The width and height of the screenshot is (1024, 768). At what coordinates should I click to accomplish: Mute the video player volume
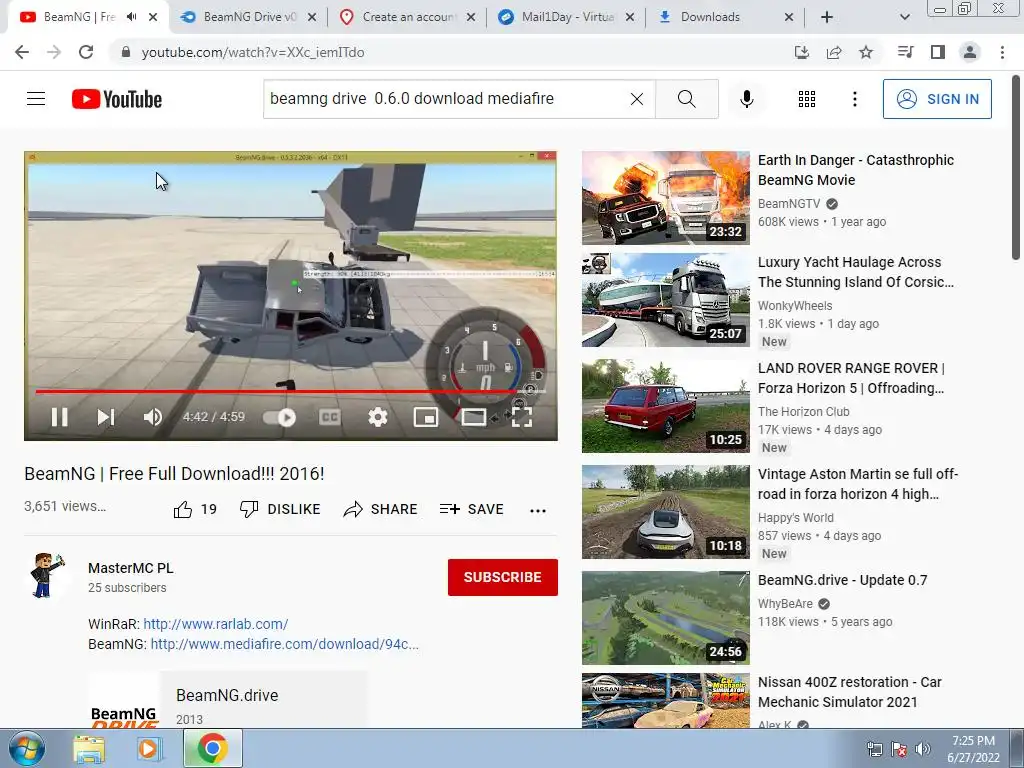pyautogui.click(x=153, y=417)
